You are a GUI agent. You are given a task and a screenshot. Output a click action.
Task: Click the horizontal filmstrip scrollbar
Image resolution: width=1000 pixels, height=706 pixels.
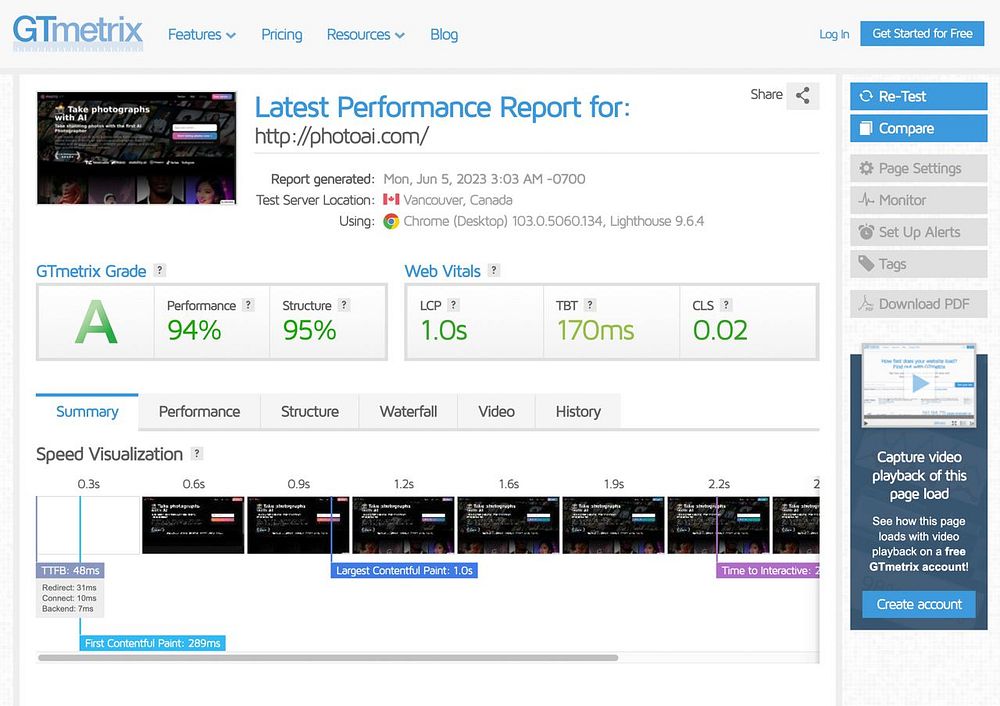tap(328, 658)
